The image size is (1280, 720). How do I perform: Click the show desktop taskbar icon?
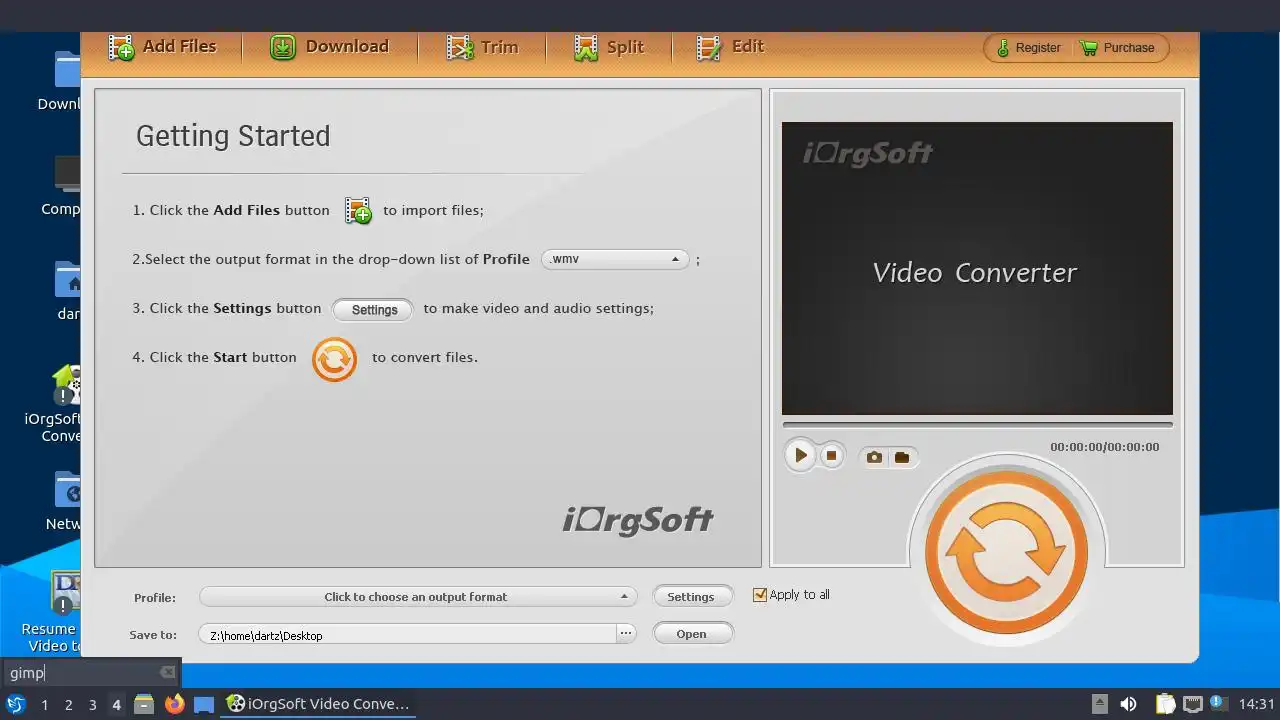coord(204,704)
